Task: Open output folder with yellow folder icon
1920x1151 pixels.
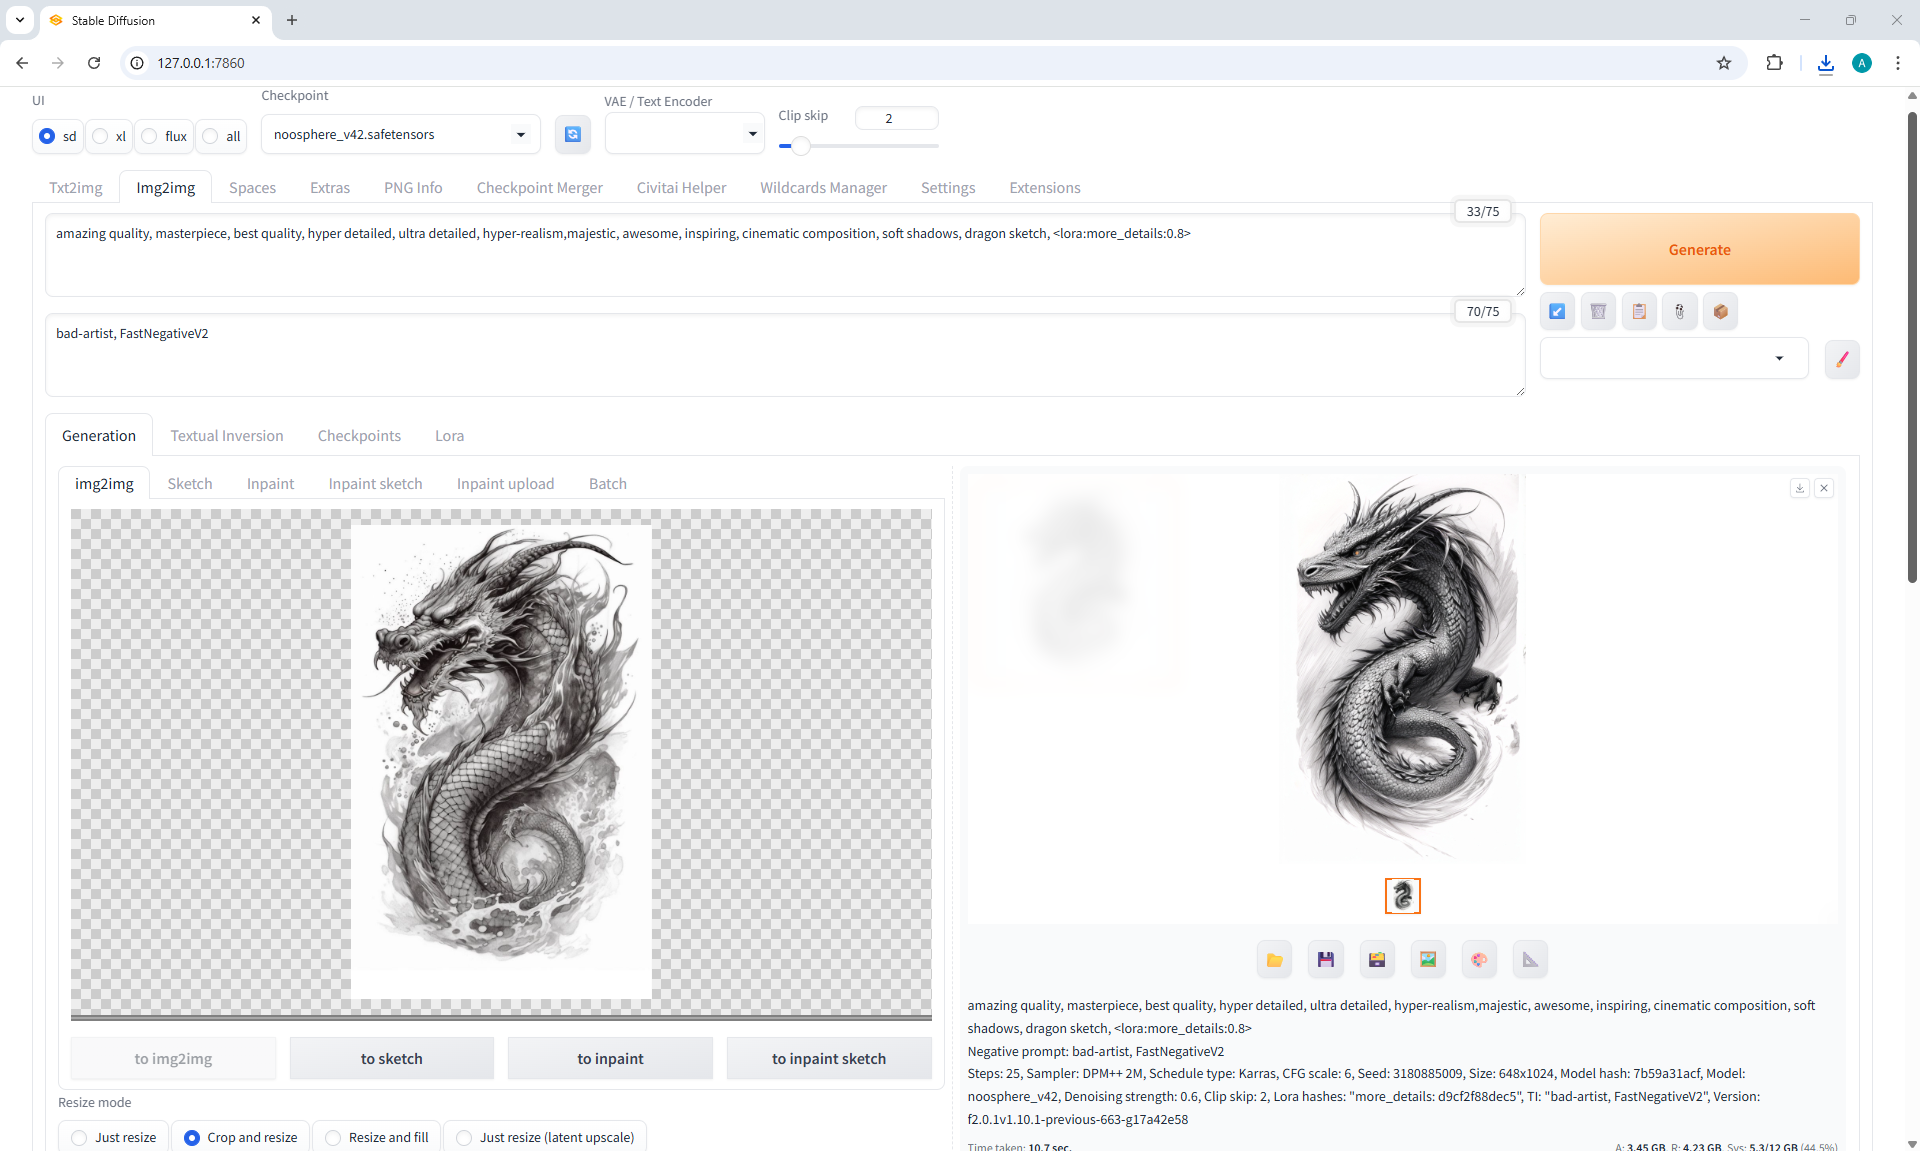Action: 1274,960
